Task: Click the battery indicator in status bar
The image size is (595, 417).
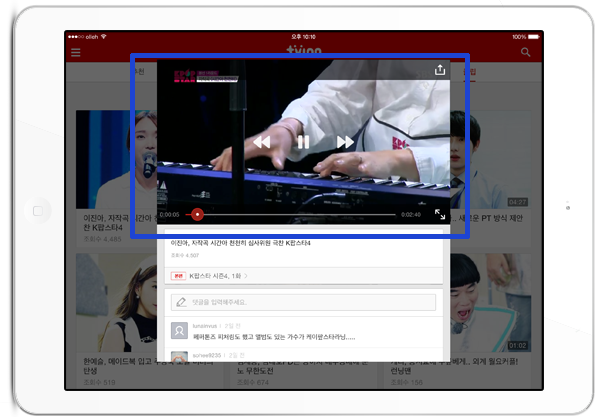Action: point(534,37)
